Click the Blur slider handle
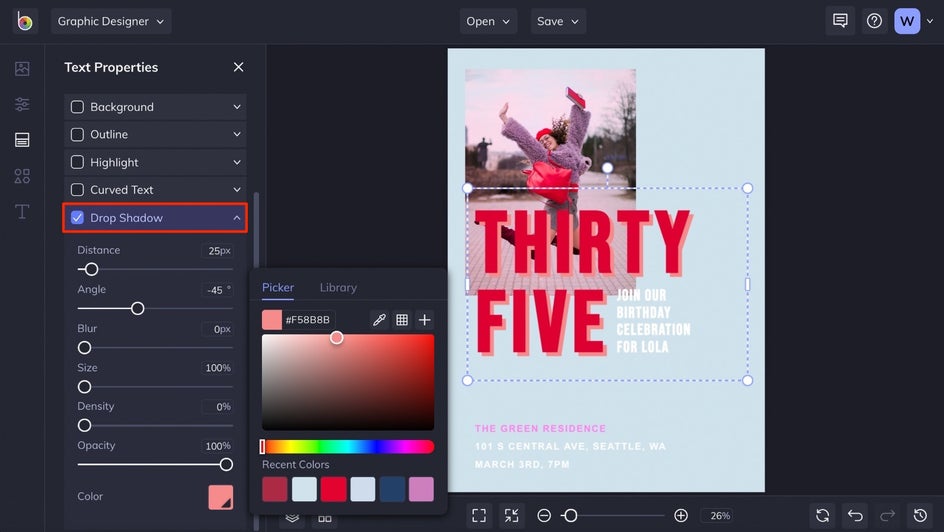Viewport: 944px width, 532px height. pyautogui.click(x=84, y=347)
